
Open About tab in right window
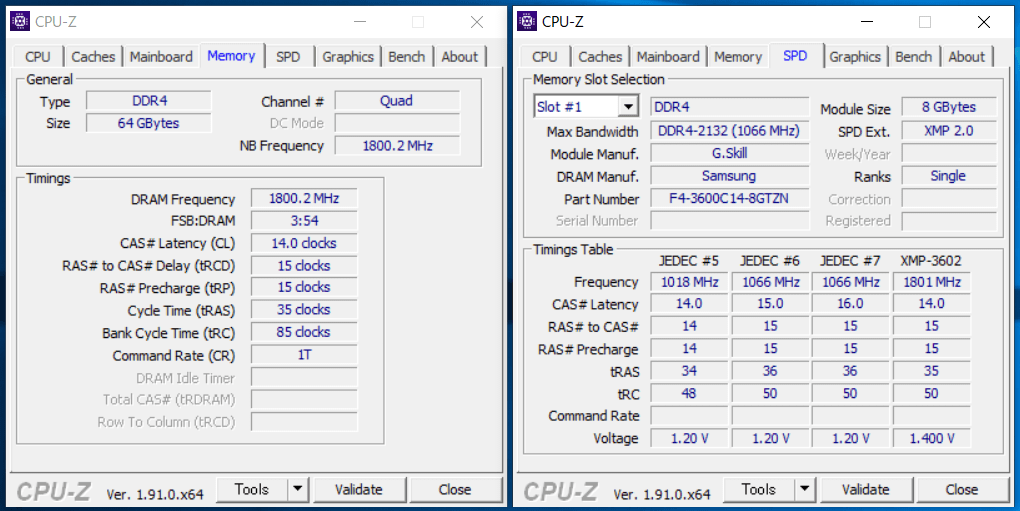967,57
